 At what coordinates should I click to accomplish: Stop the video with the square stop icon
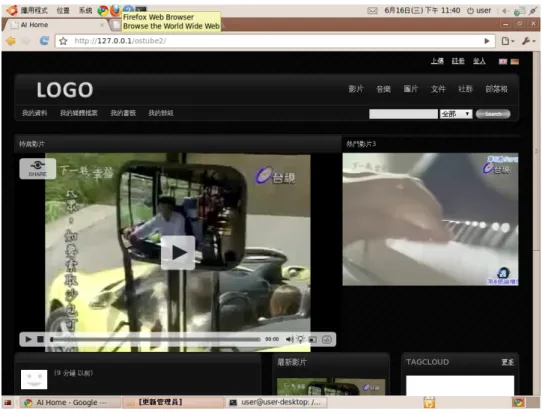click(x=40, y=339)
